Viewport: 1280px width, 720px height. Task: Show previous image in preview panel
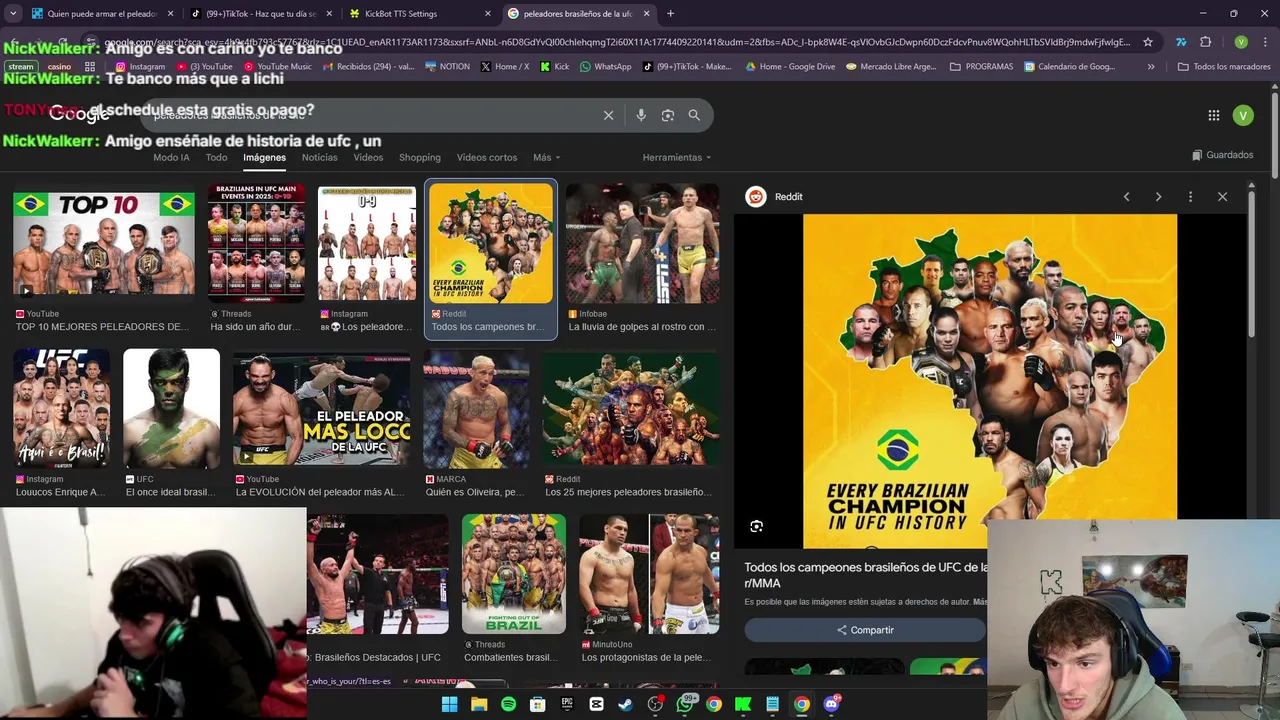[1126, 197]
